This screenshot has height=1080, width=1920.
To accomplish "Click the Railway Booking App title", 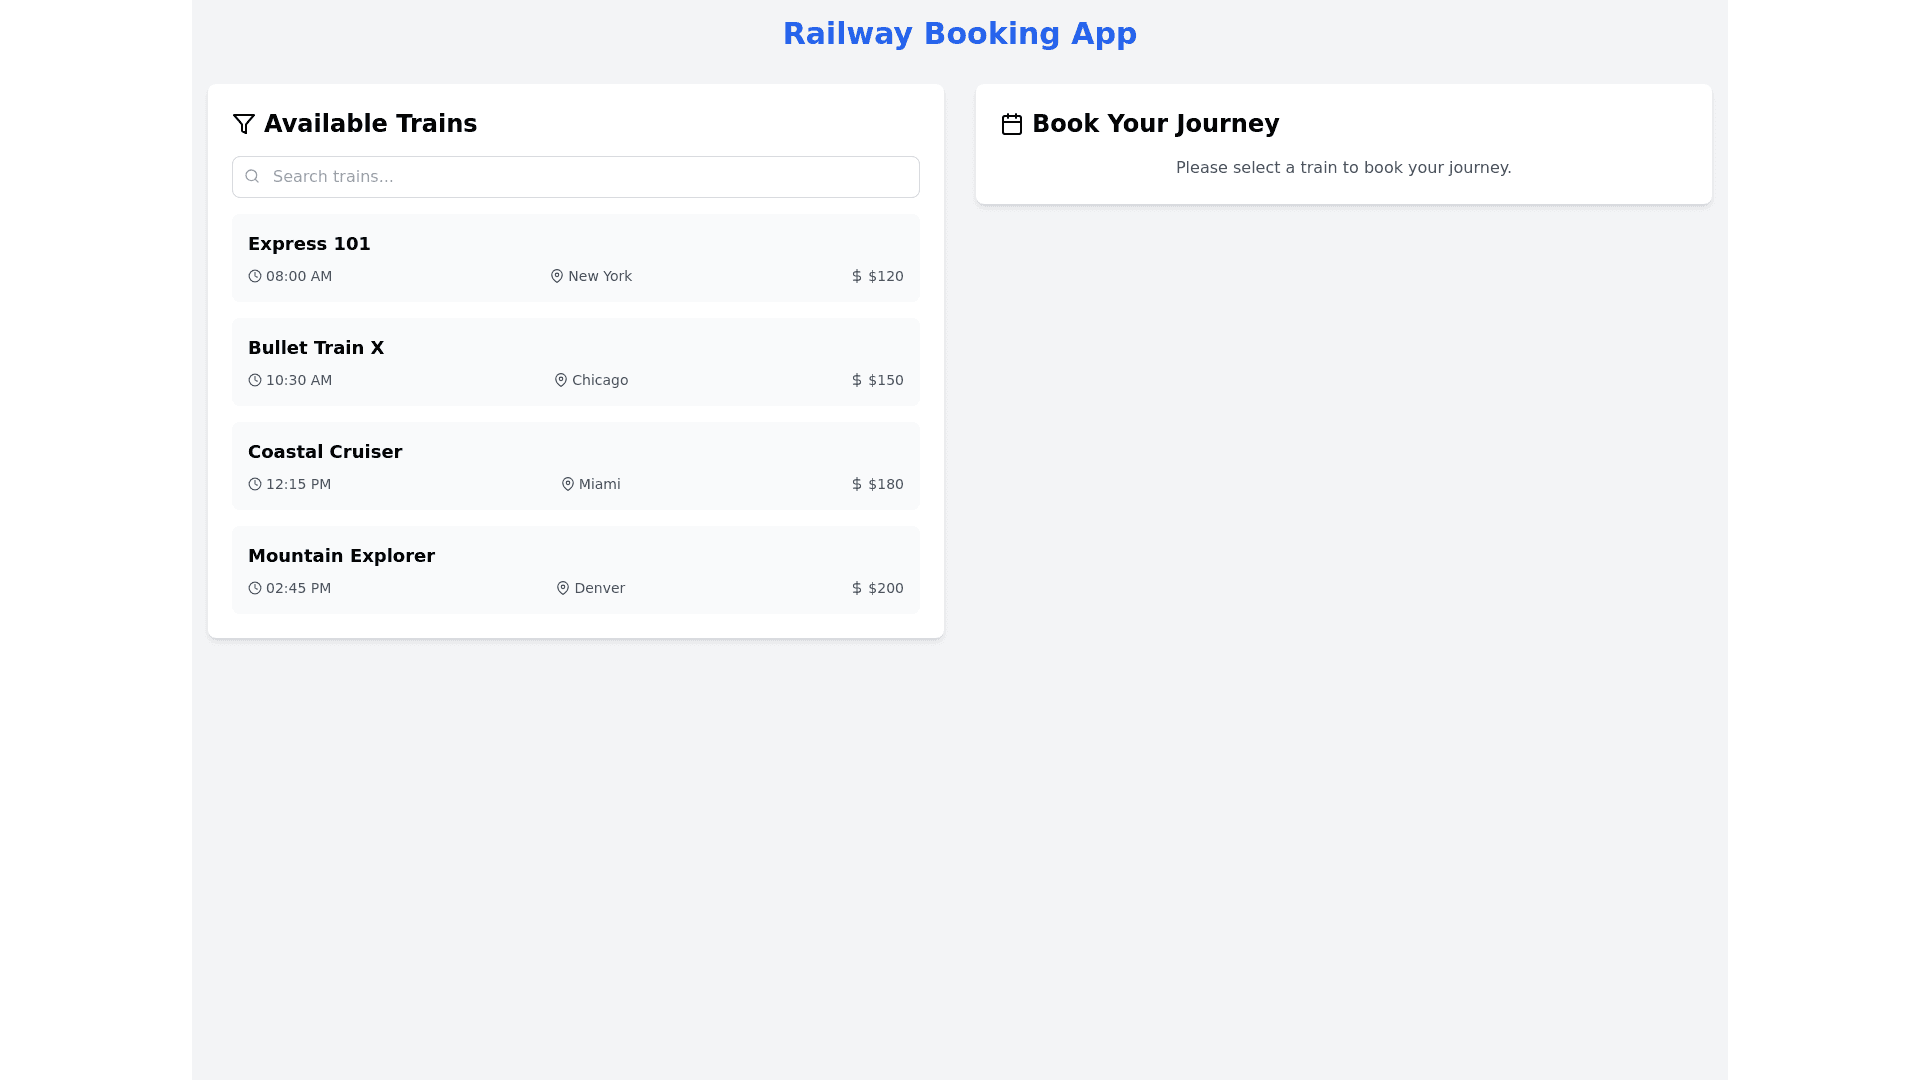I will click(959, 34).
